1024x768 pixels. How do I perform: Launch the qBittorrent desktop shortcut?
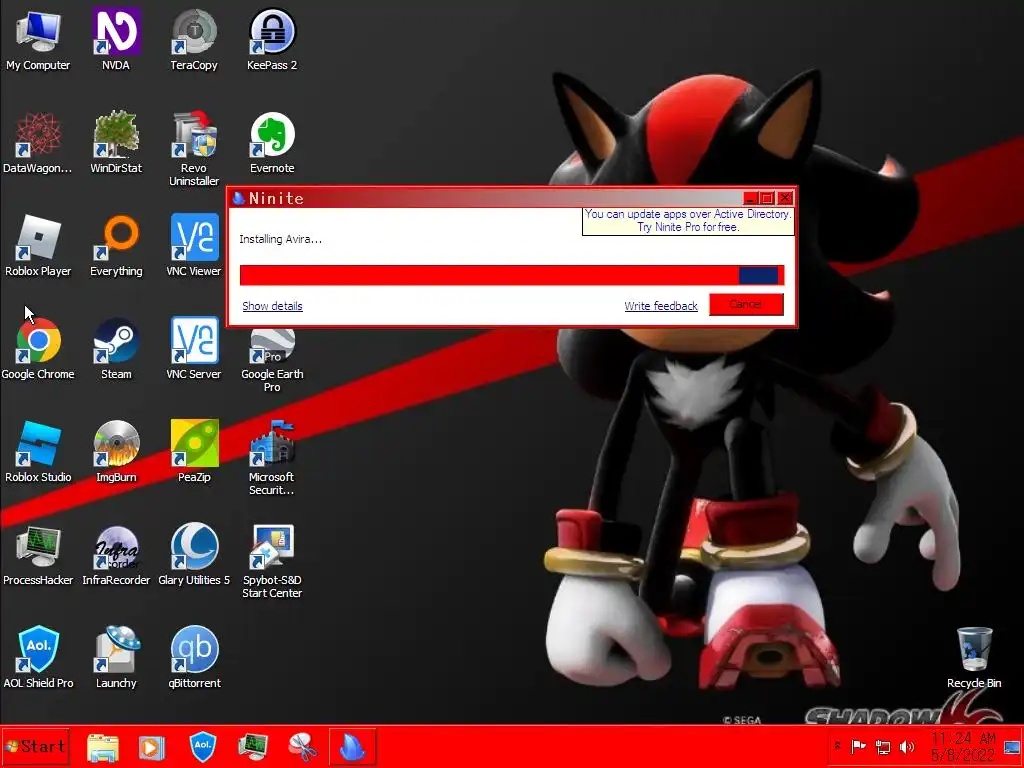(194, 658)
